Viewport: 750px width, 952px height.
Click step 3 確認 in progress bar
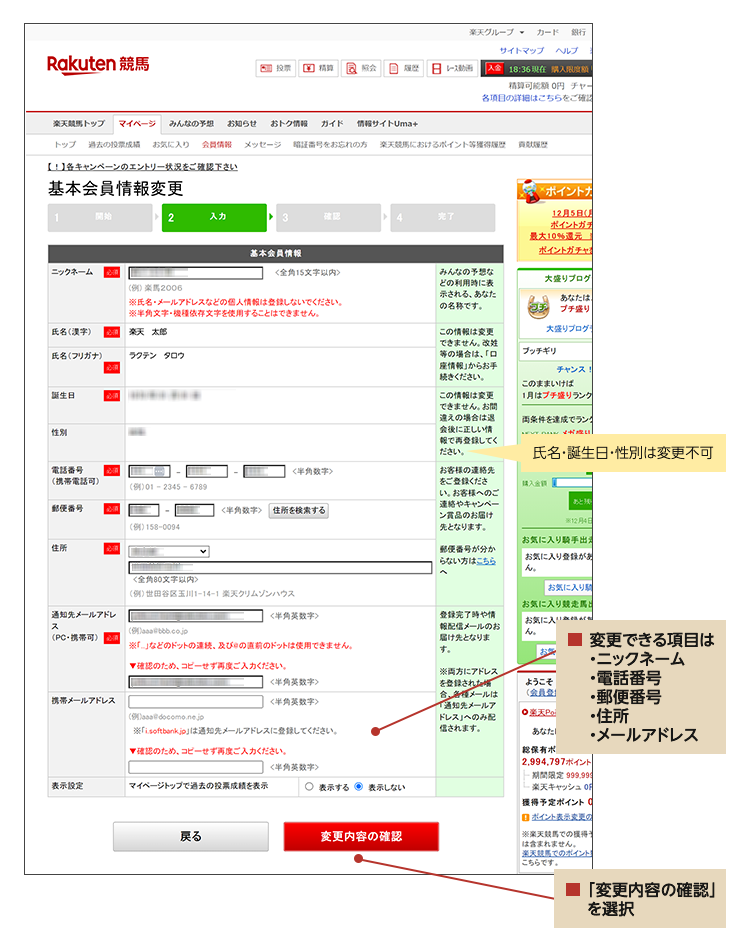tap(329, 217)
